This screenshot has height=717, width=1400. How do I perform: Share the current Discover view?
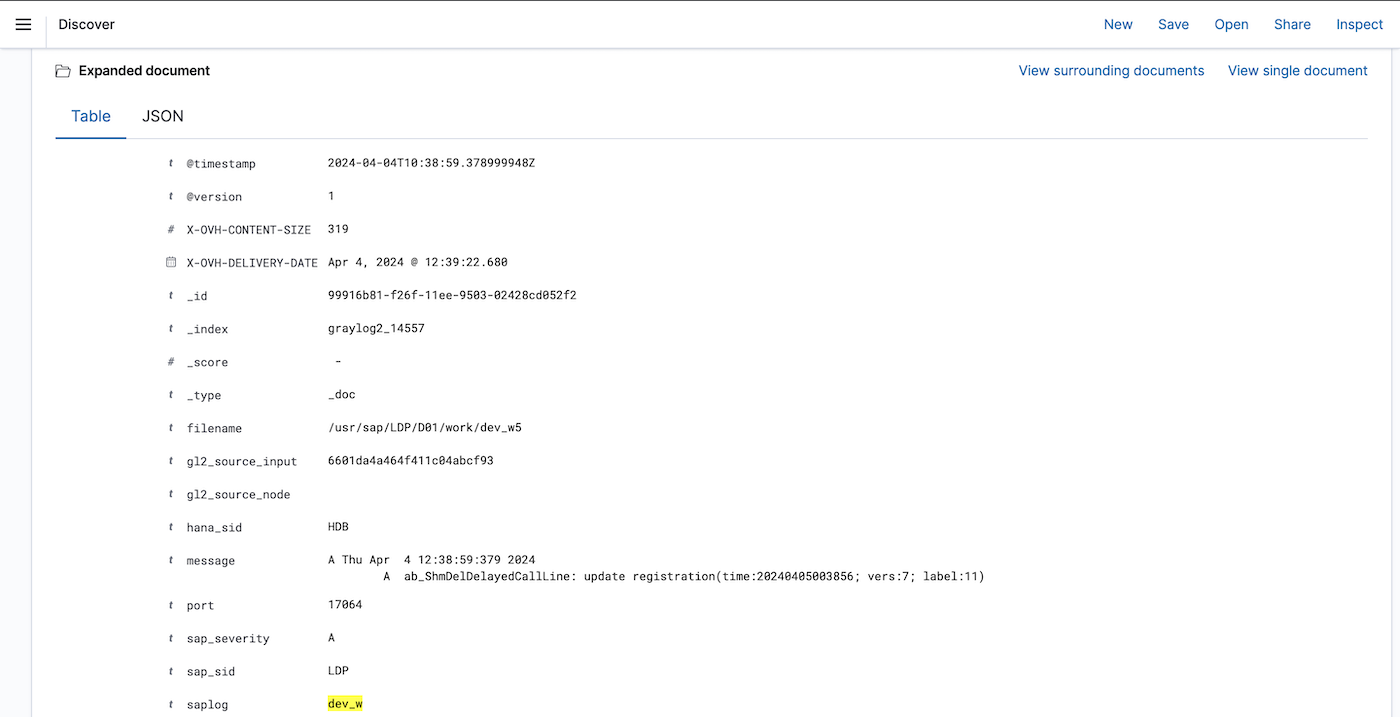[1292, 24]
